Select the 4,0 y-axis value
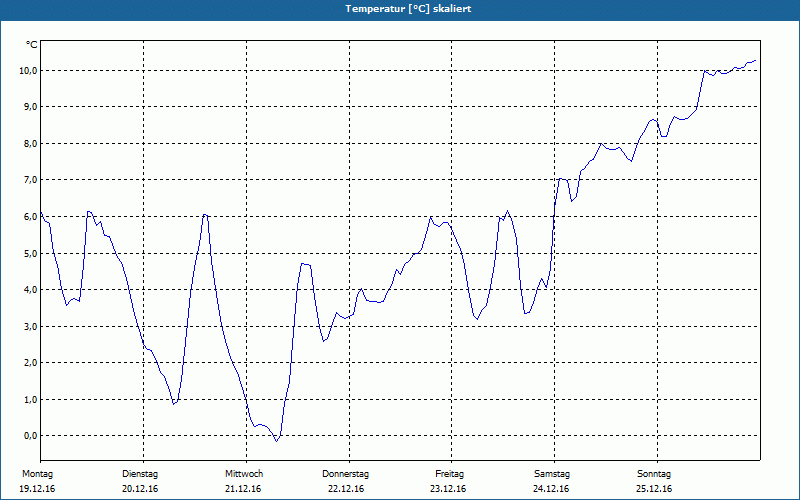 (30, 289)
